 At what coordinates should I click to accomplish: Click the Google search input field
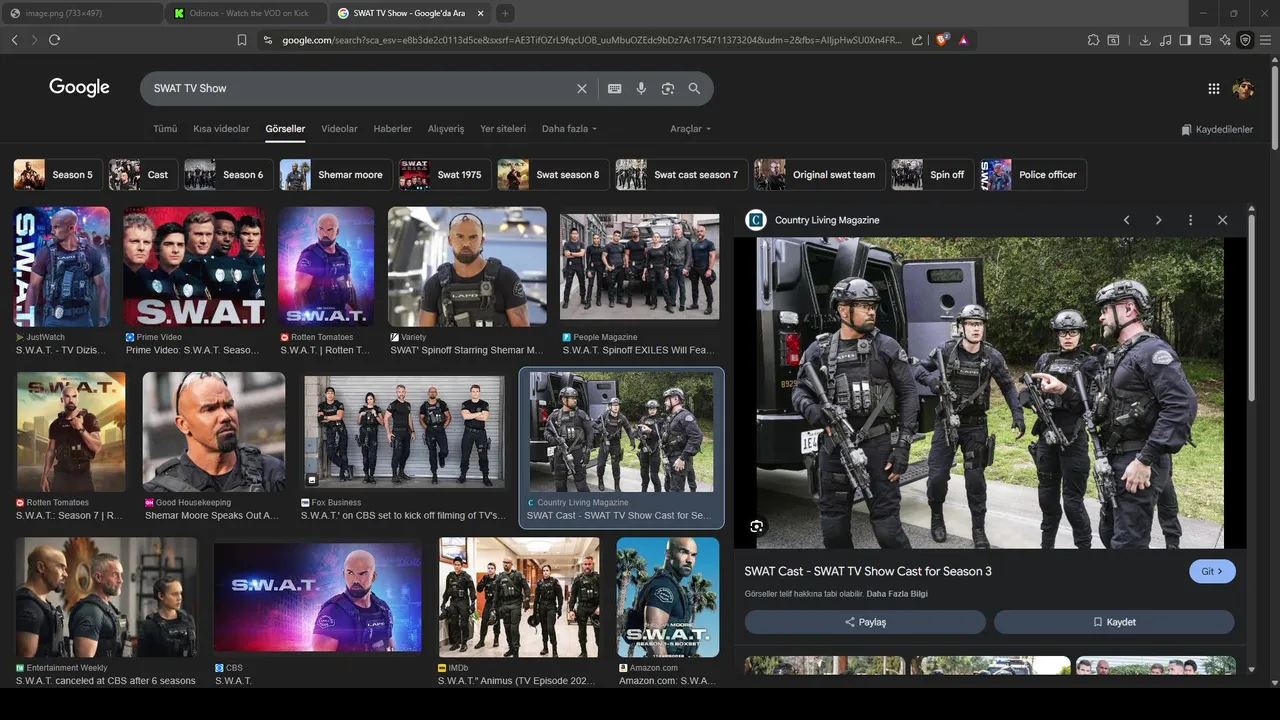pyautogui.click(x=360, y=88)
